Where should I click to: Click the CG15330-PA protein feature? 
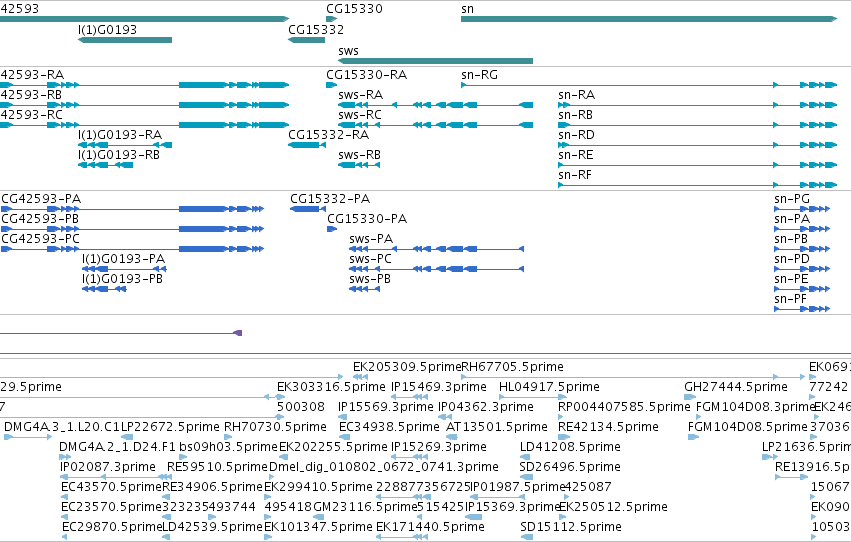click(x=332, y=229)
